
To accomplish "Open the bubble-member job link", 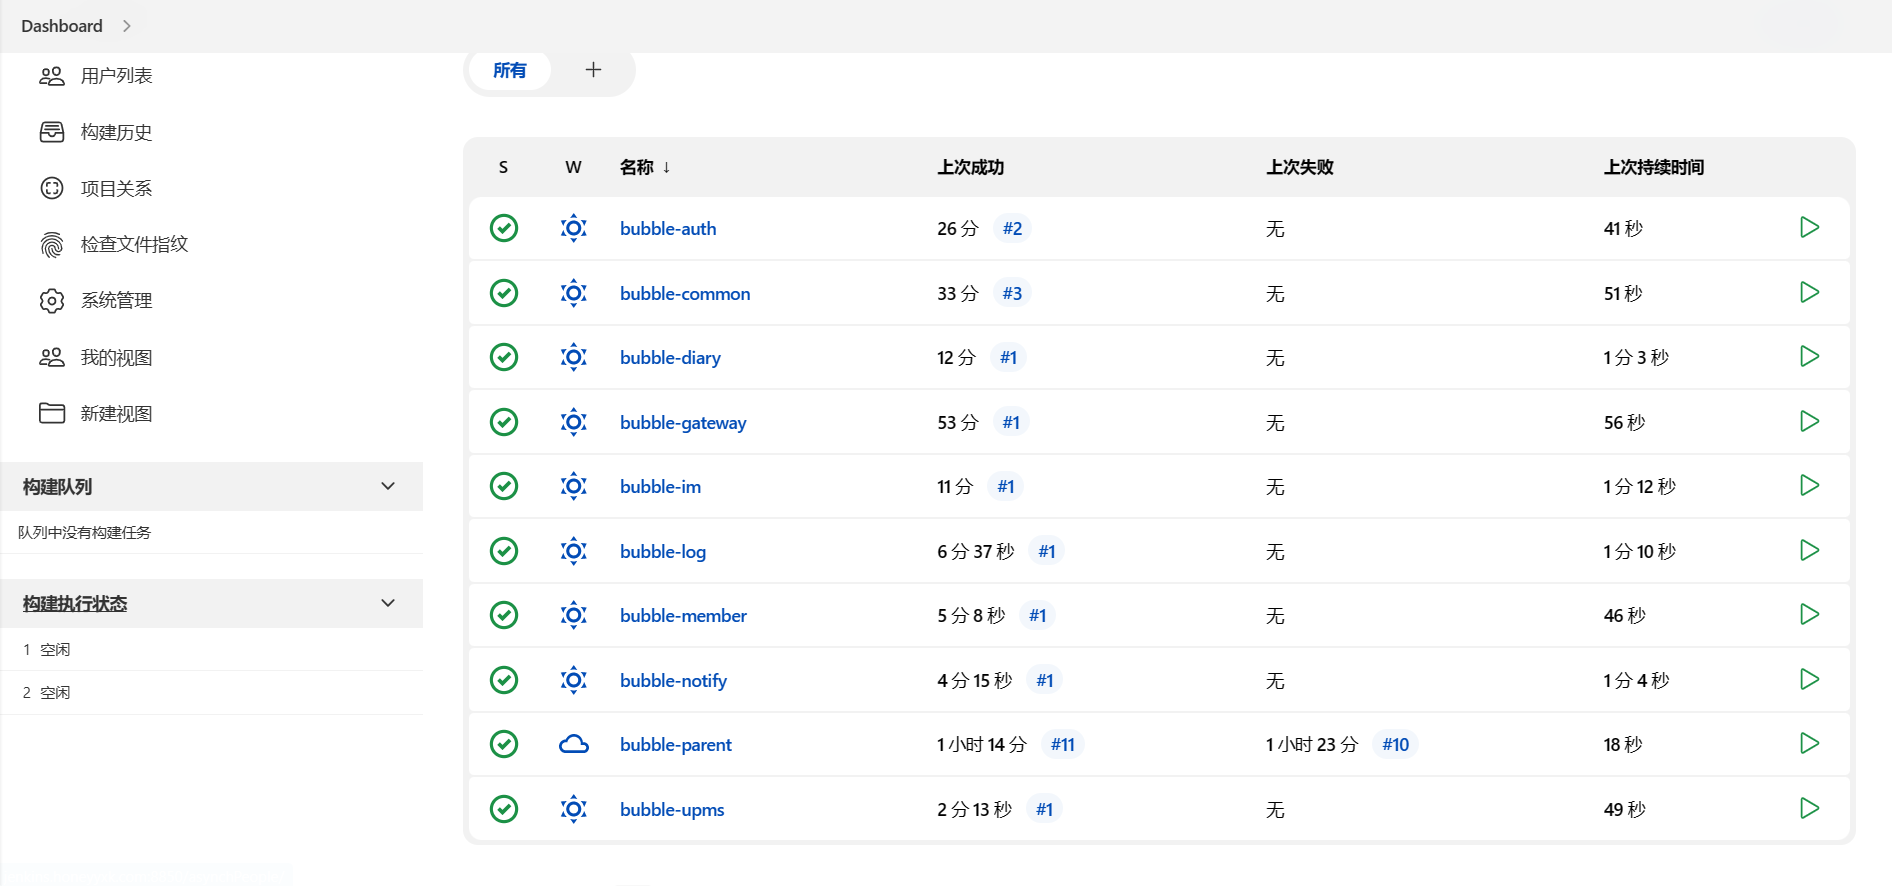I will (x=683, y=615).
